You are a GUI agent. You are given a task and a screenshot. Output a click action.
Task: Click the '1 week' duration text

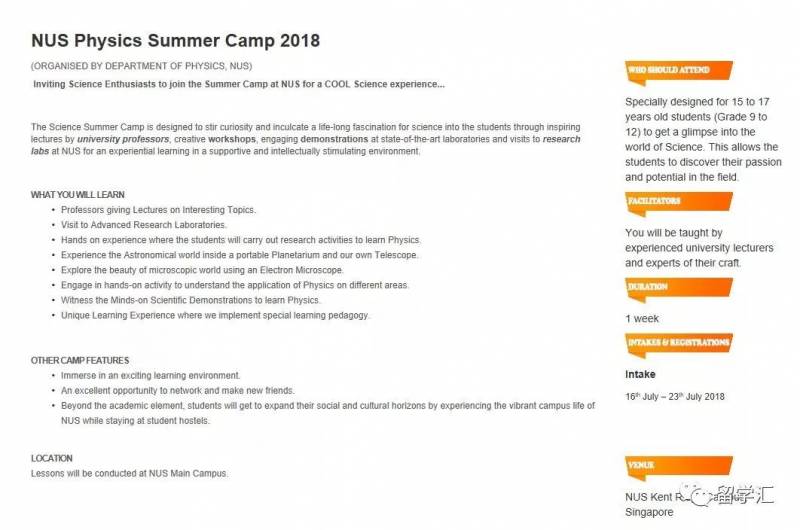(x=641, y=318)
